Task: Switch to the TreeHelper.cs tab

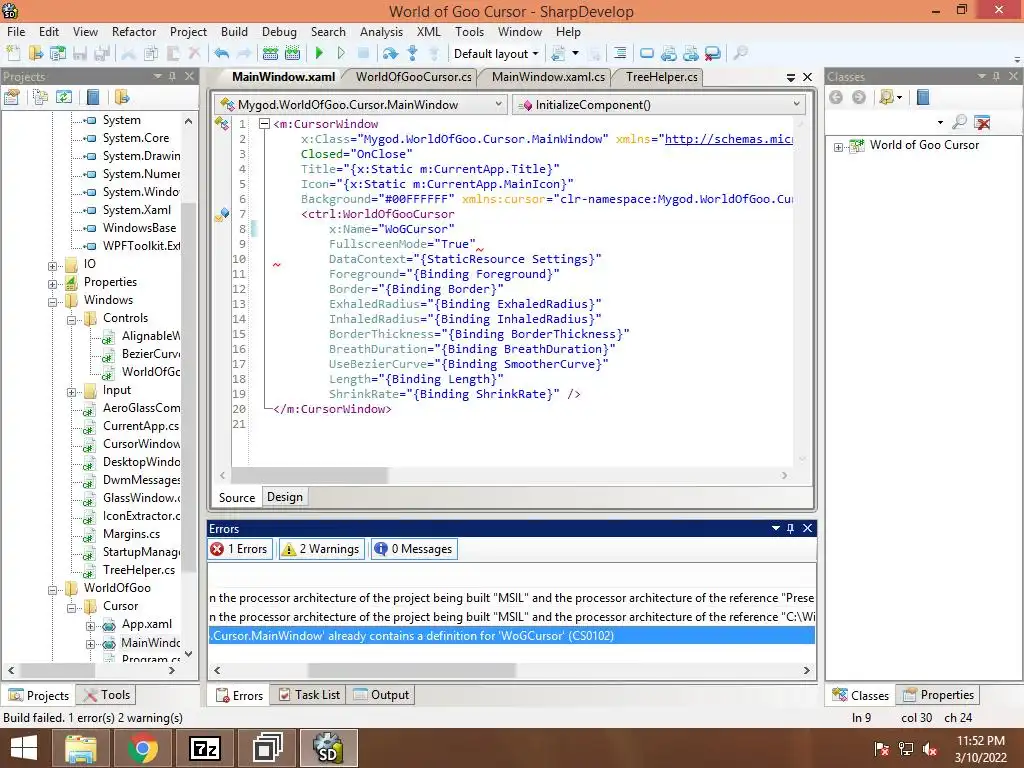Action: (661, 77)
